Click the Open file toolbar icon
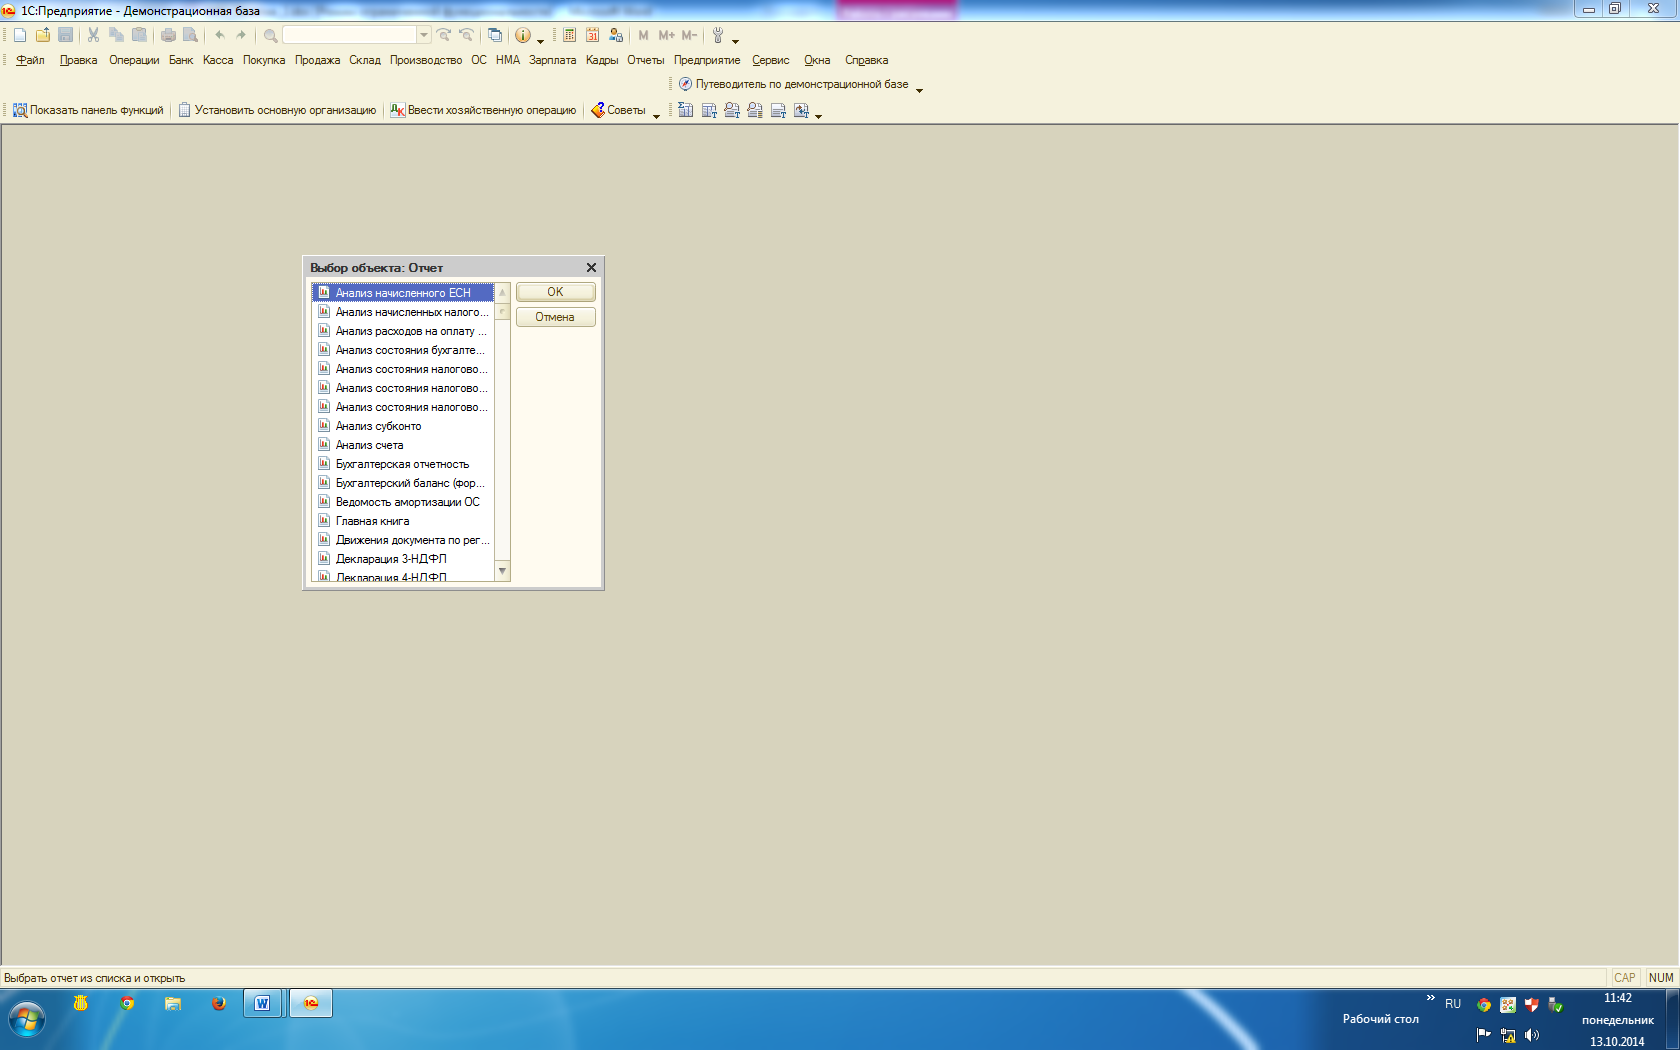This screenshot has height=1050, width=1680. (43, 35)
